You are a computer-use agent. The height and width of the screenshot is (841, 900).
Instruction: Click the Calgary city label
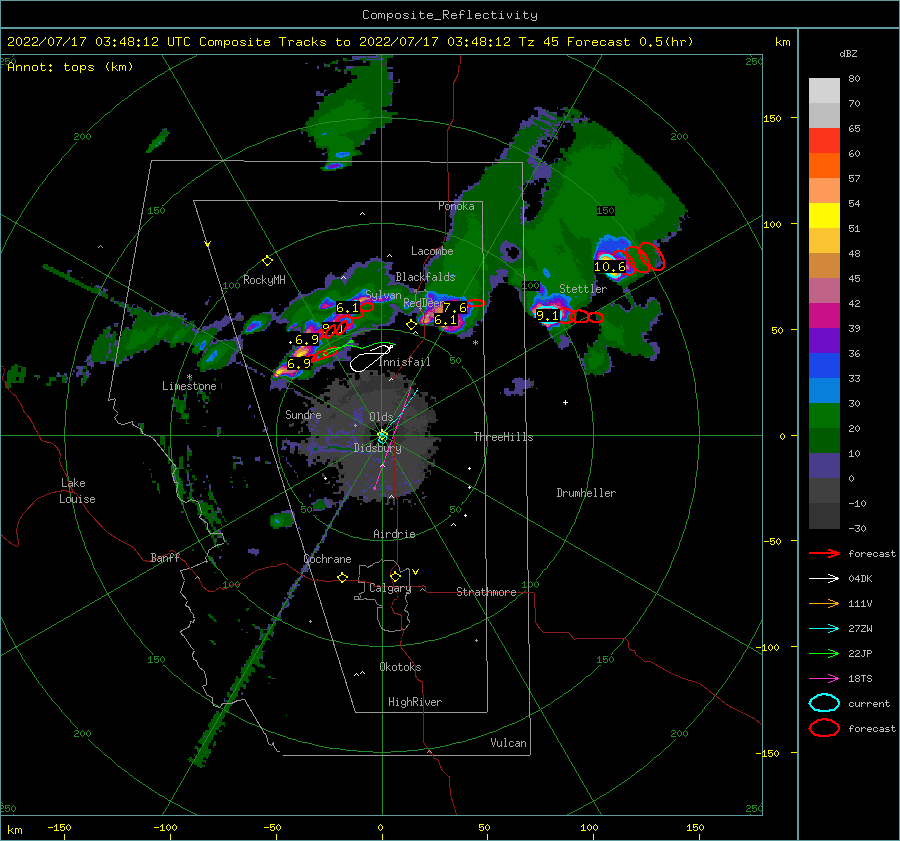tap(390, 588)
